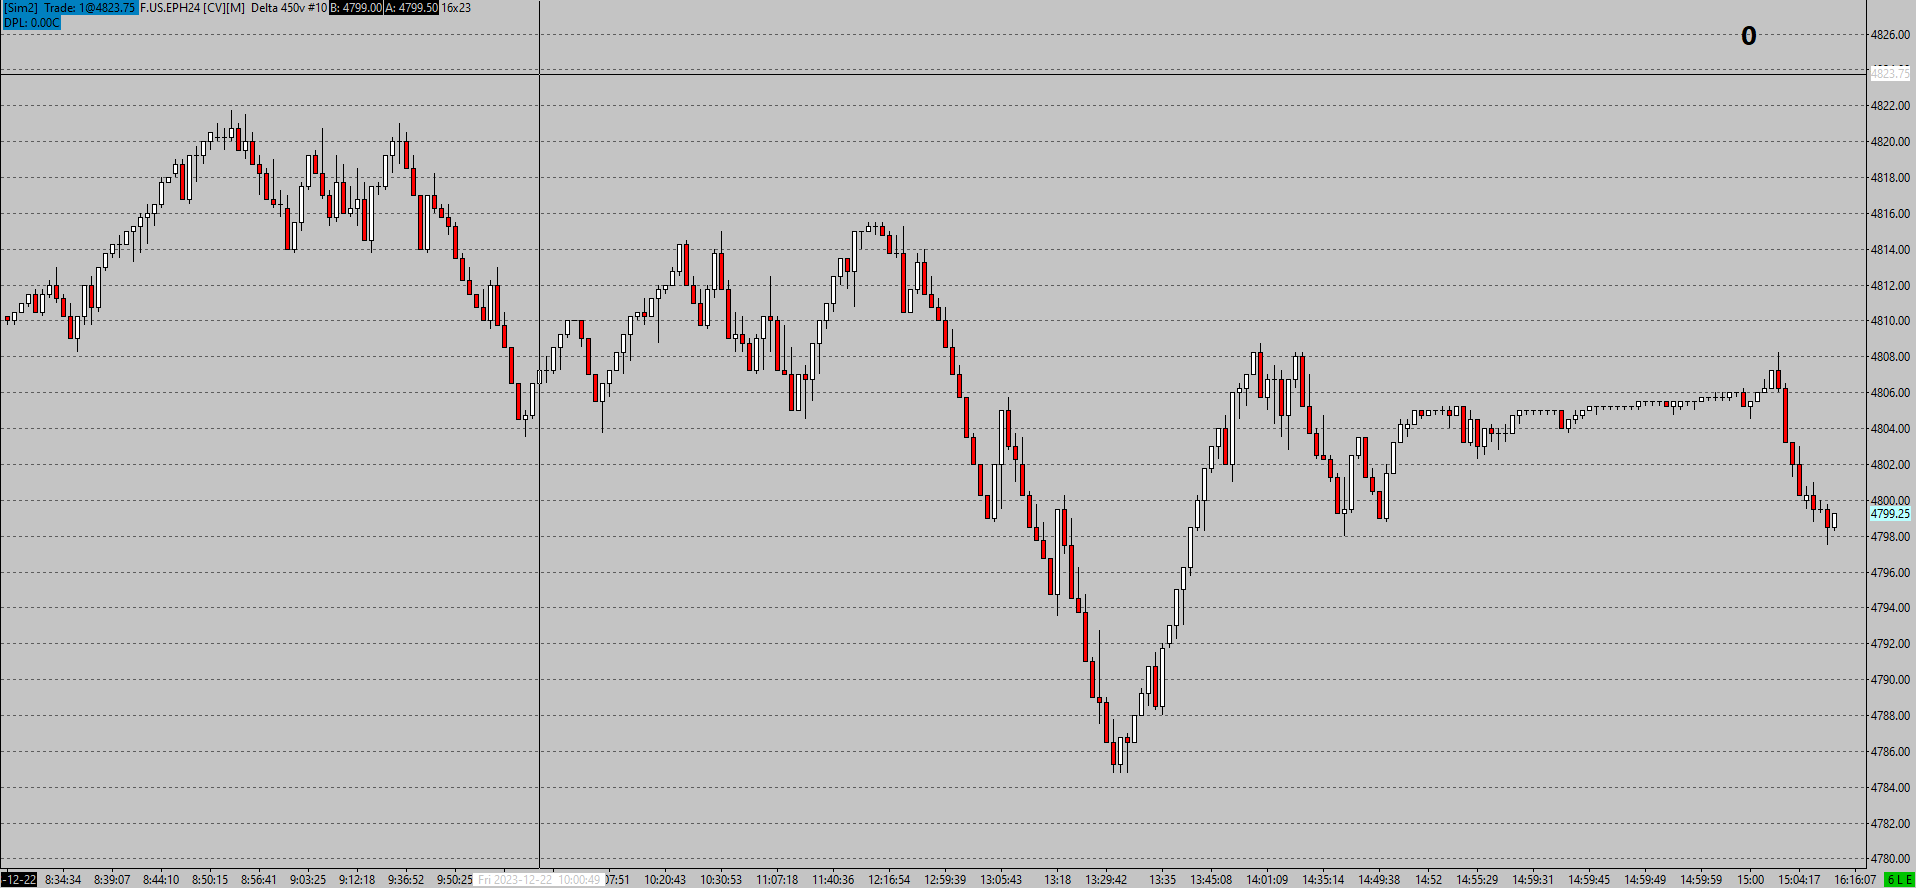The height and width of the screenshot is (888, 1916).
Task: Click the green '6 L E' status box
Action: point(1899,880)
